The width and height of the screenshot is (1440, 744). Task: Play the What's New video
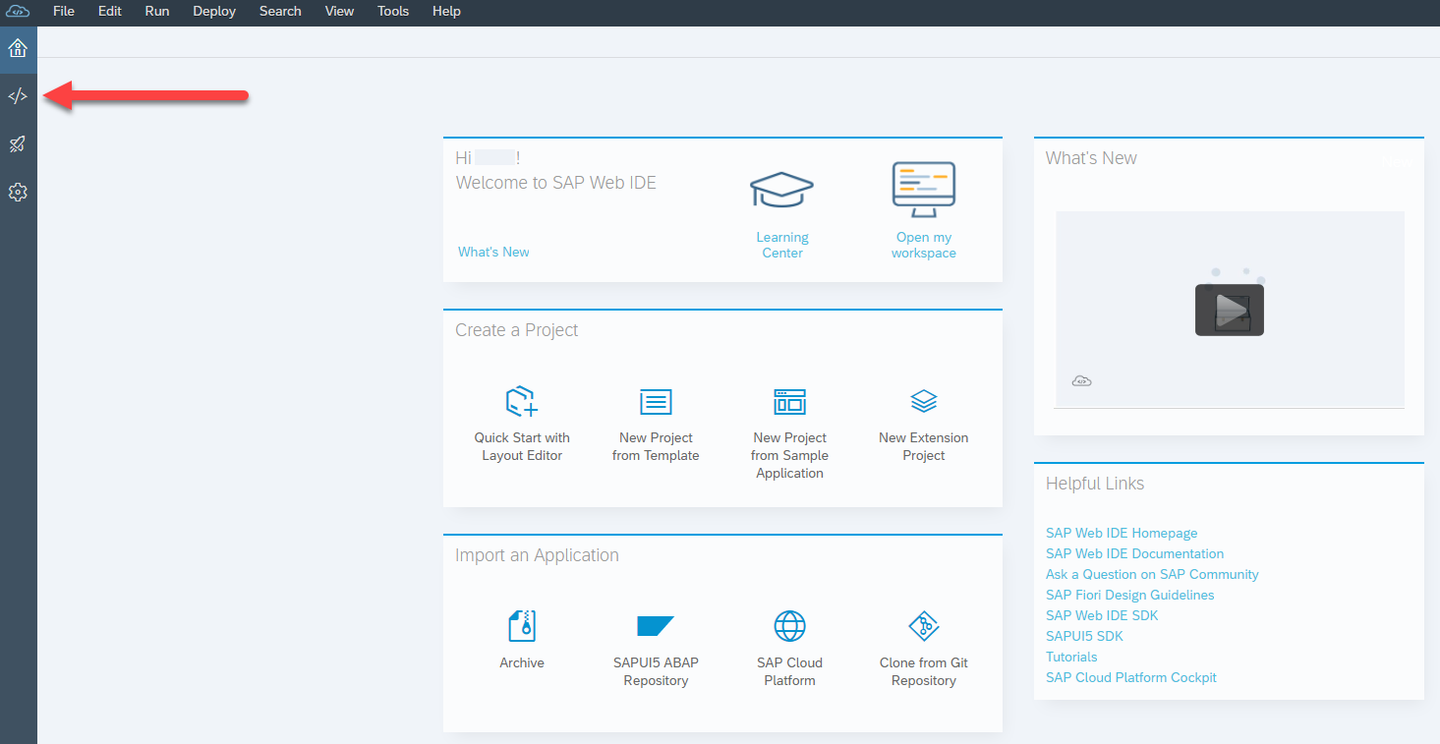[x=1229, y=310]
